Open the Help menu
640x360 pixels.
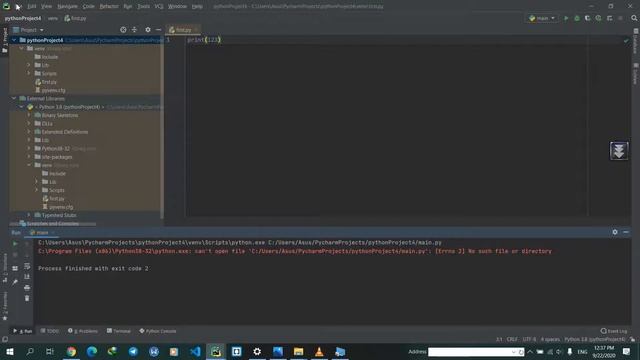197,7
